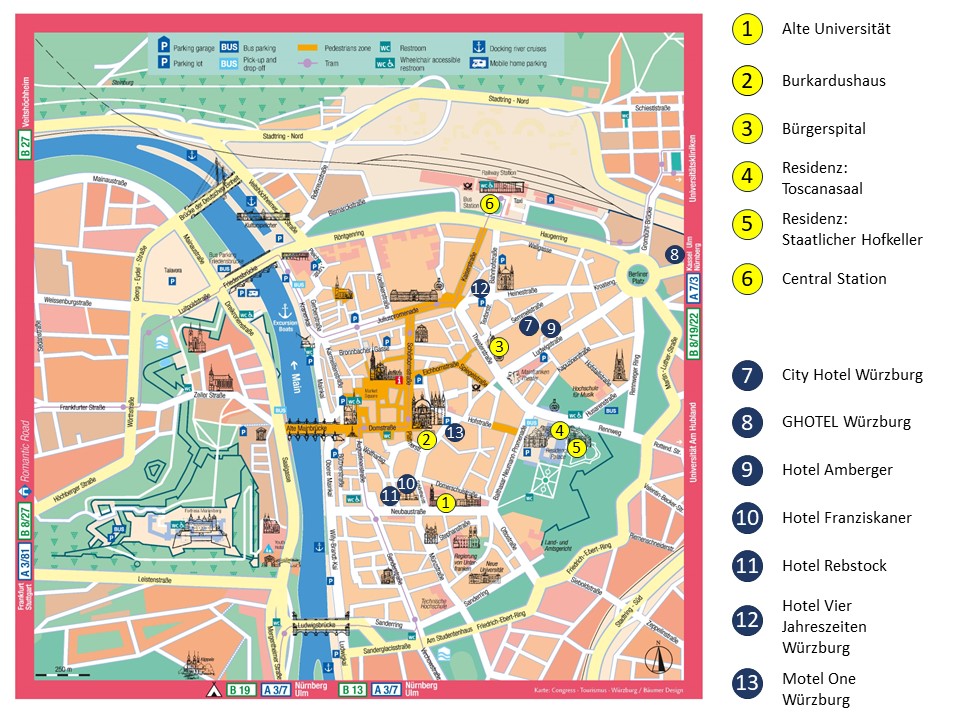Image resolution: width=960 pixels, height=720 pixels.
Task: Select the City Hotel Würzburg text label
Action: (852, 376)
